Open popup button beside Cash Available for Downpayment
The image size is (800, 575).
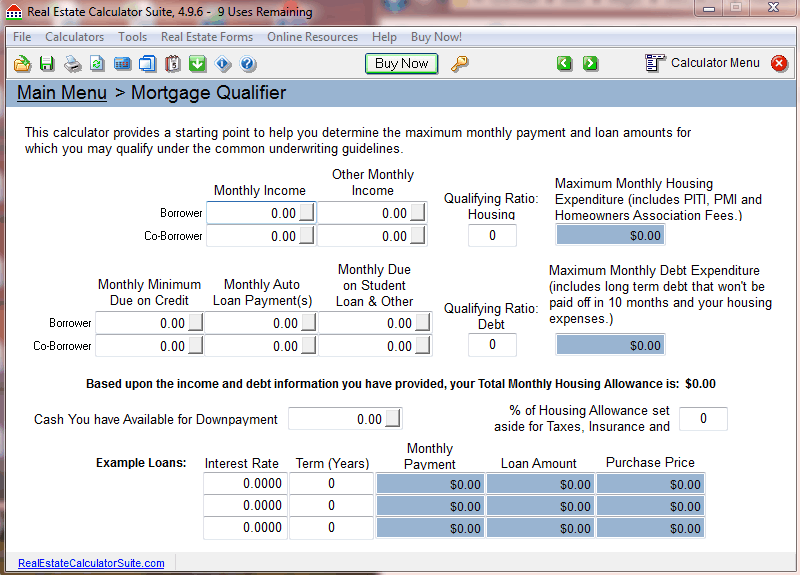pyautogui.click(x=393, y=419)
